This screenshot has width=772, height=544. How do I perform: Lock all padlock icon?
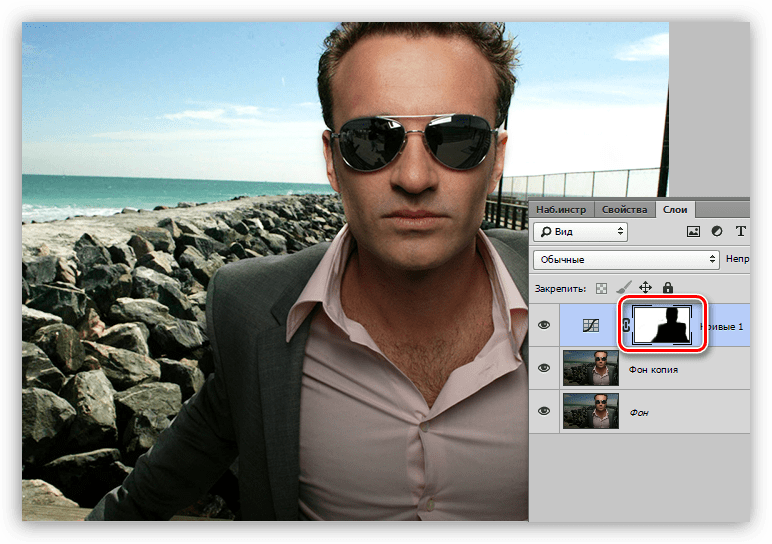[x=668, y=288]
